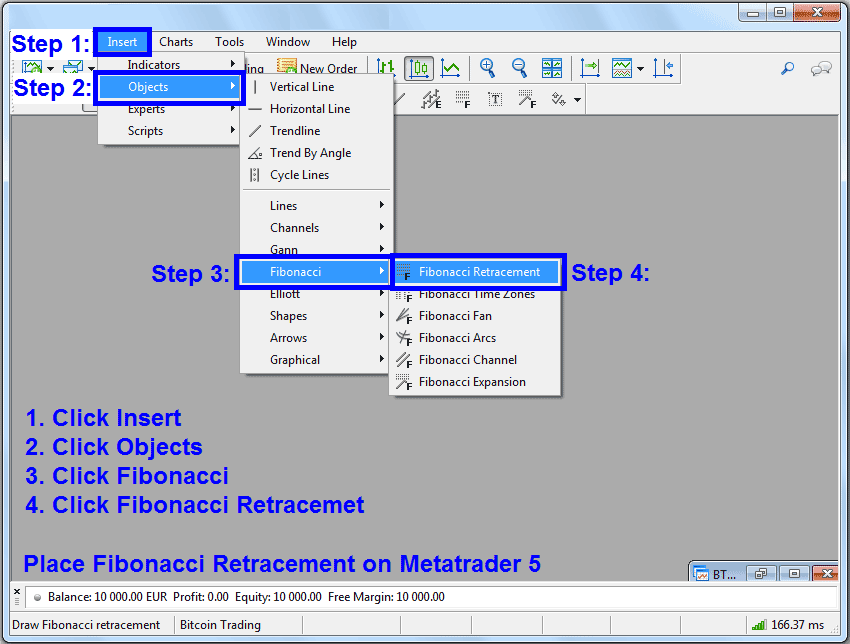
Task: Toggle chart shift icon
Action: 664,68
